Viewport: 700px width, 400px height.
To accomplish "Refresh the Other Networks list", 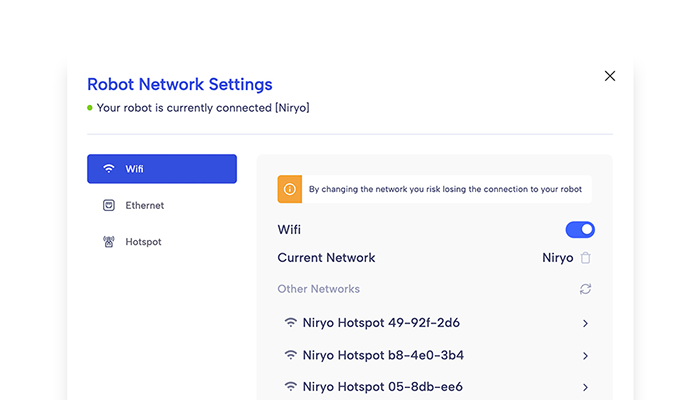I will click(585, 289).
